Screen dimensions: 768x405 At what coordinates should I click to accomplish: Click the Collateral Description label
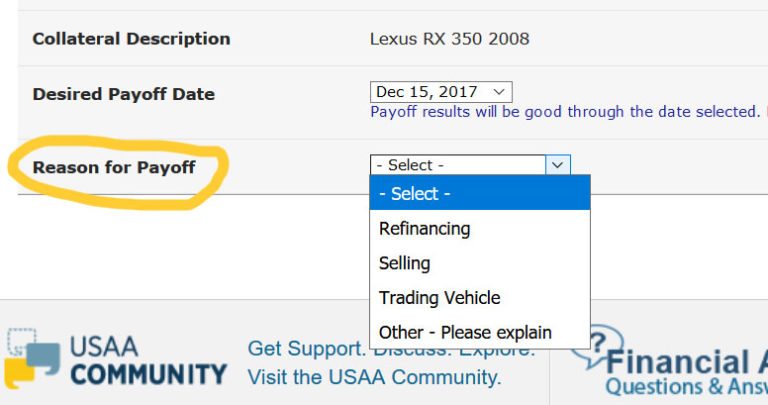131,39
